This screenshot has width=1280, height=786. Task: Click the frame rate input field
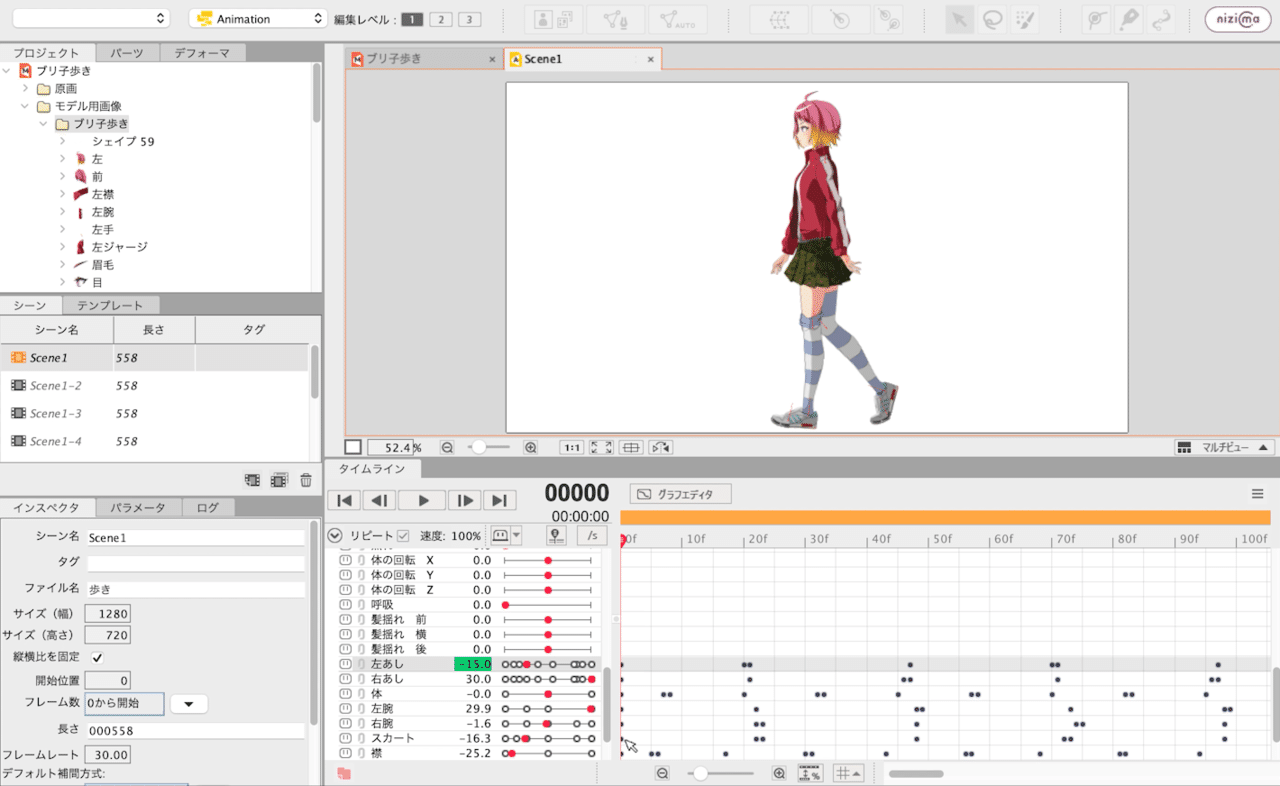click(x=107, y=755)
